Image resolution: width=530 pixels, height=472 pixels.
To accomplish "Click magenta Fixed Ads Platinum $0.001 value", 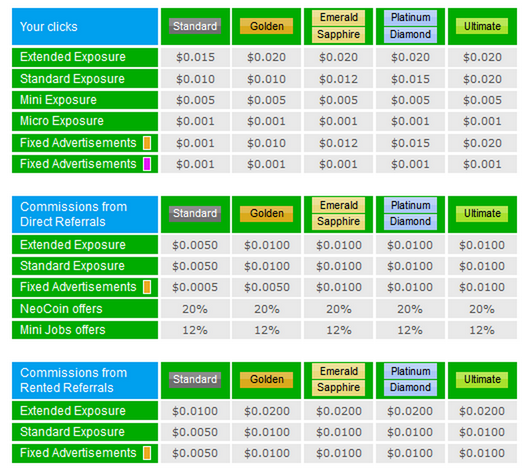I will 410,164.
